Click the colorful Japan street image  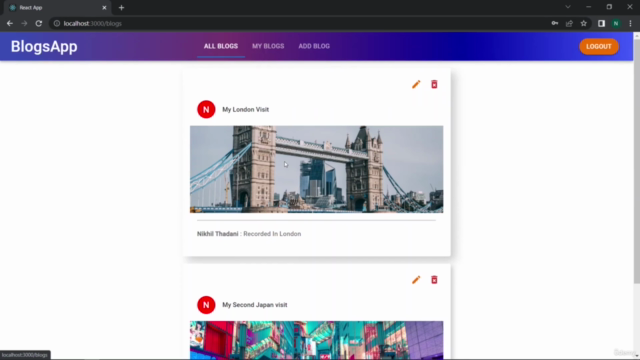[316, 340]
